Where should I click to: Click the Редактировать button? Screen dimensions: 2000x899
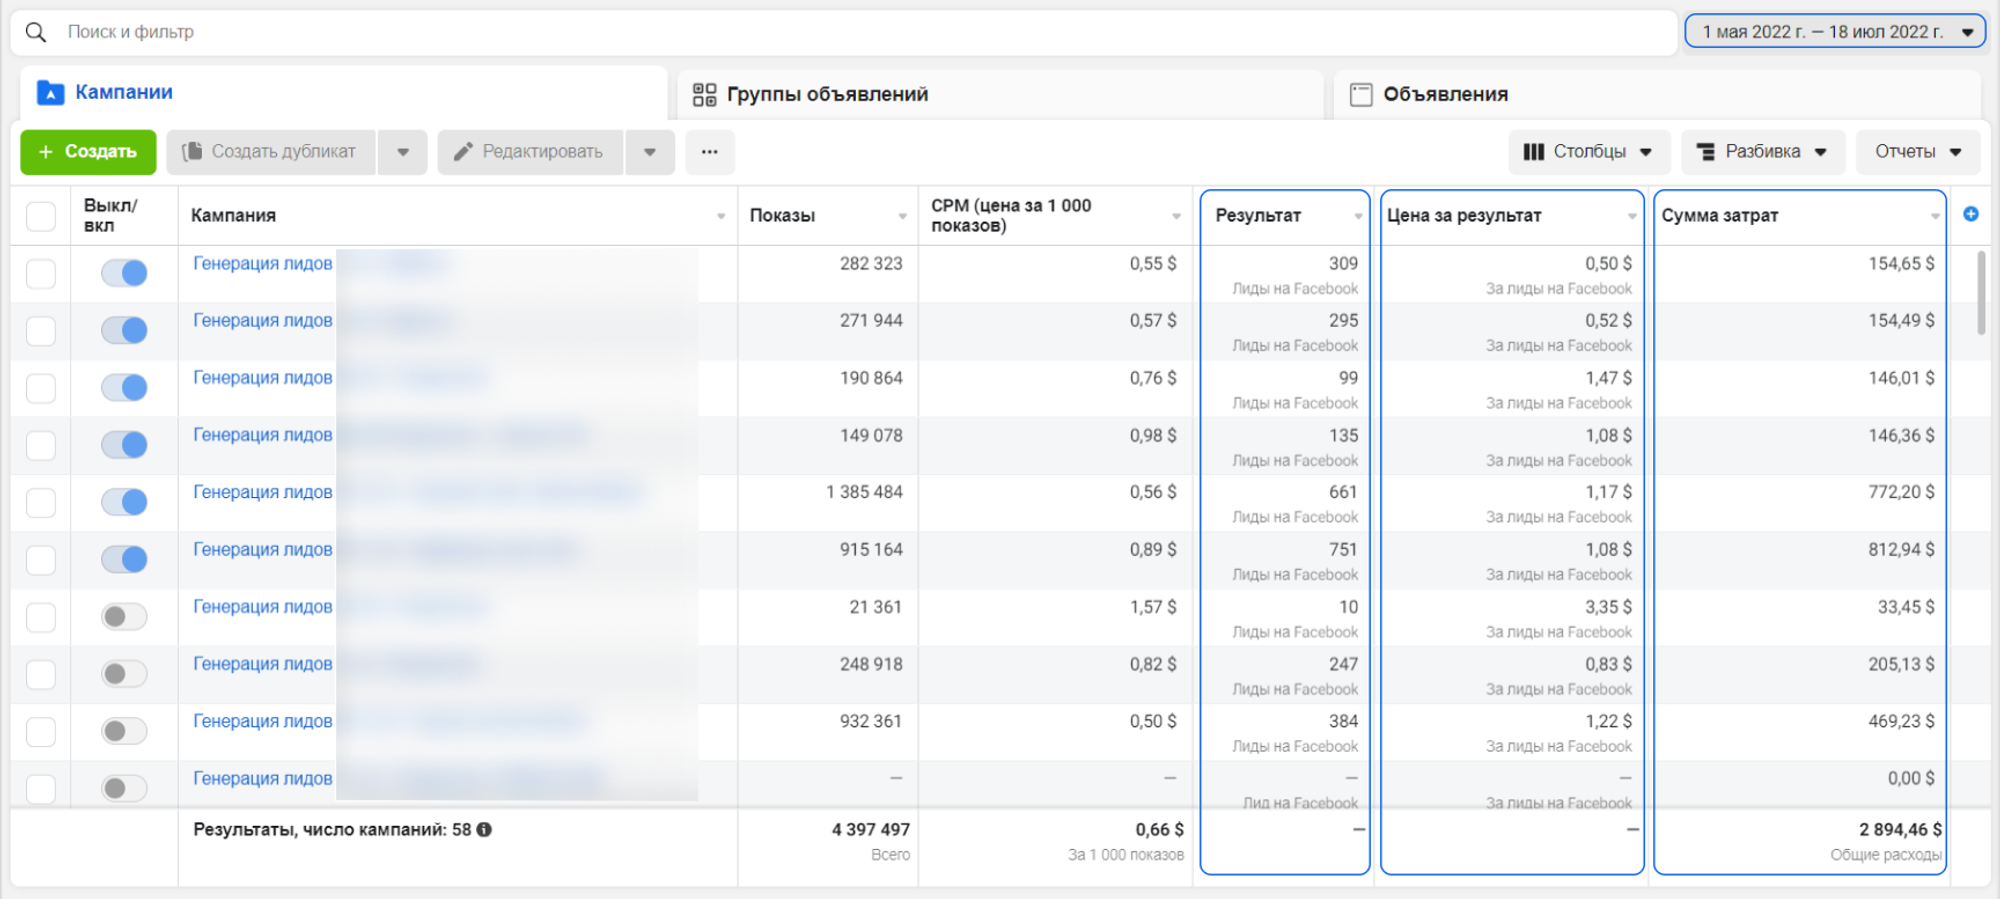click(530, 152)
